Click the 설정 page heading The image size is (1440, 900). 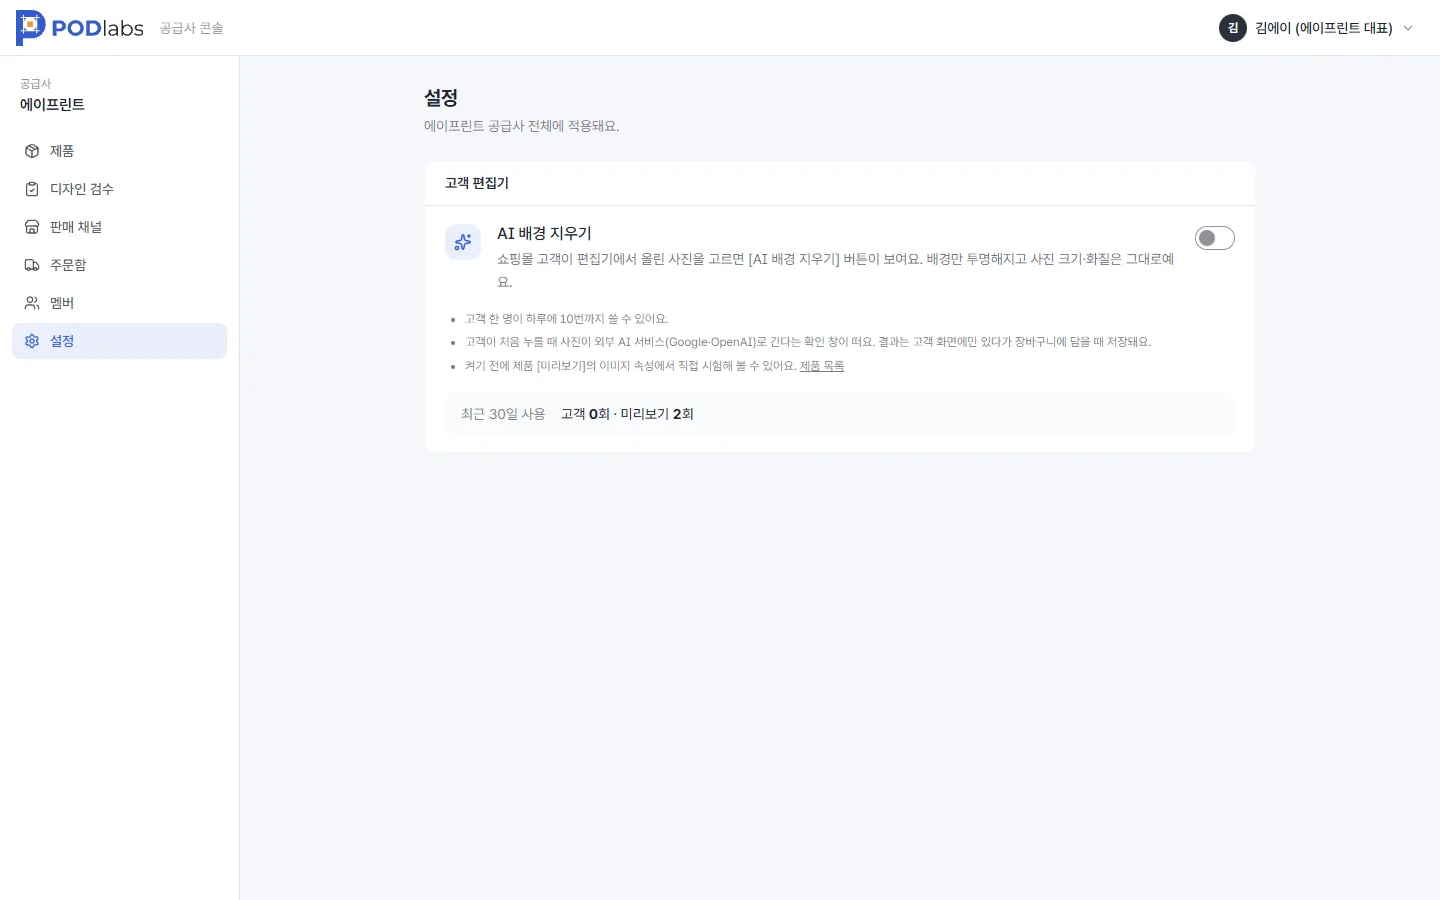(441, 98)
